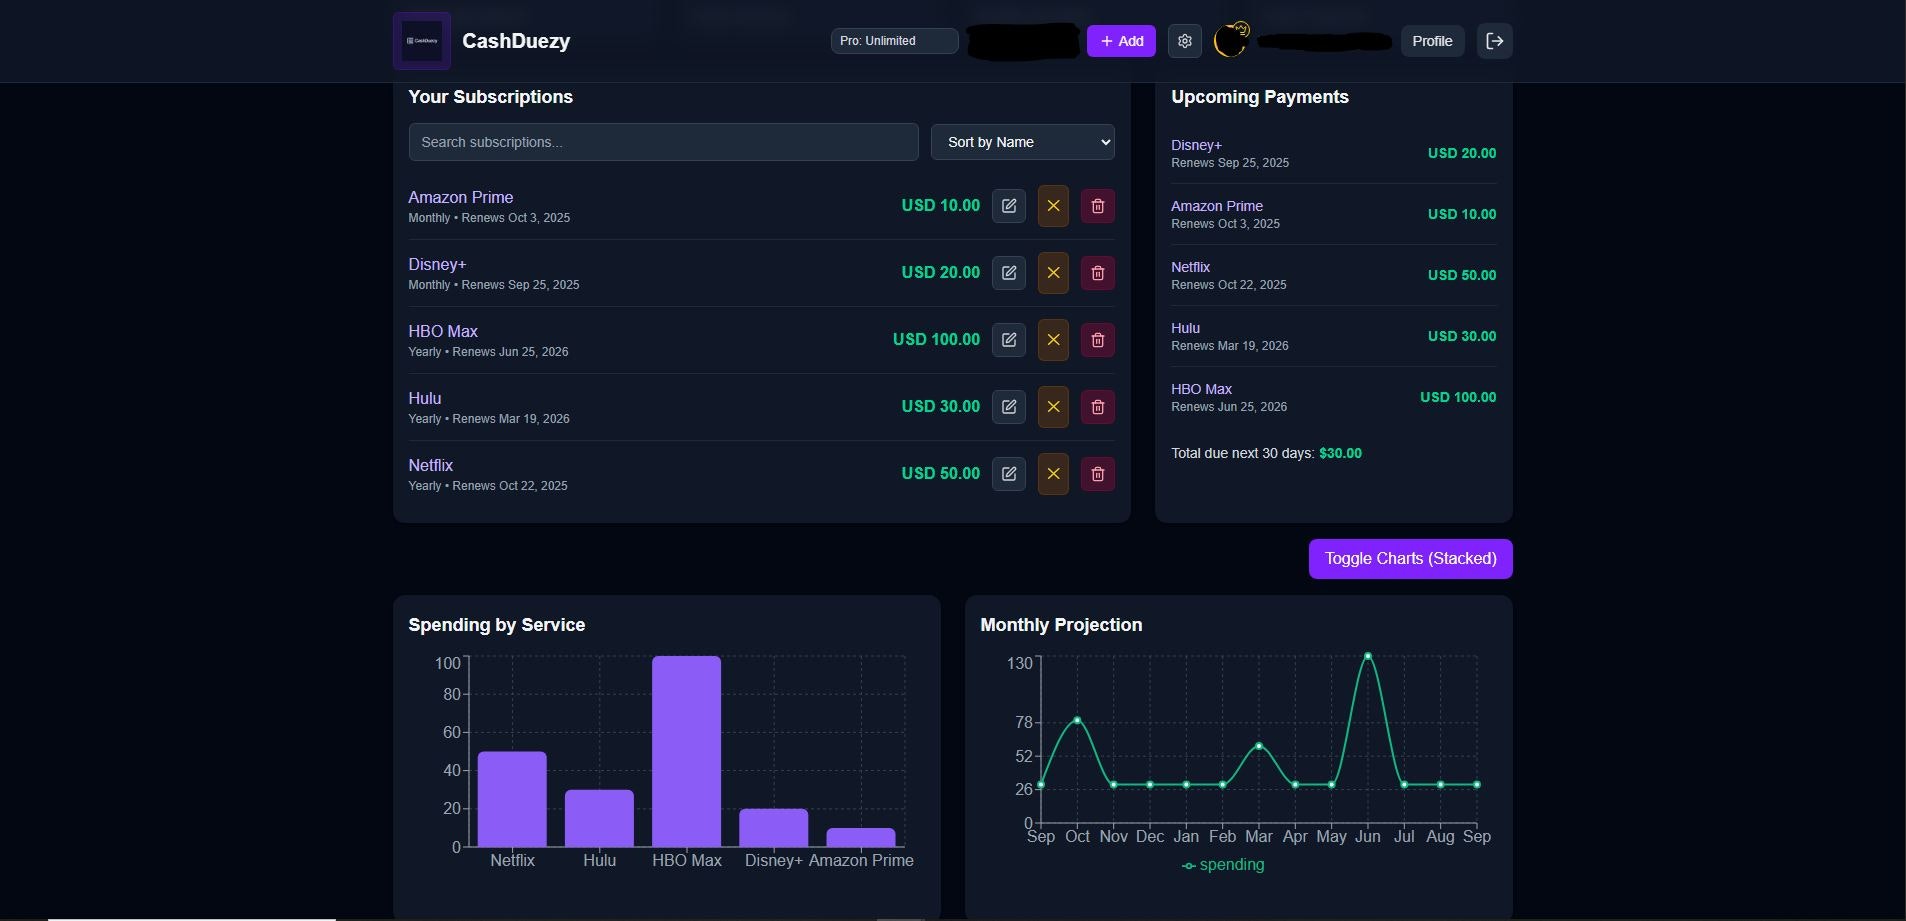Screen dimensions: 1906x921
Task: Select Amazon Prime in Upcoming Payments
Action: click(1217, 206)
